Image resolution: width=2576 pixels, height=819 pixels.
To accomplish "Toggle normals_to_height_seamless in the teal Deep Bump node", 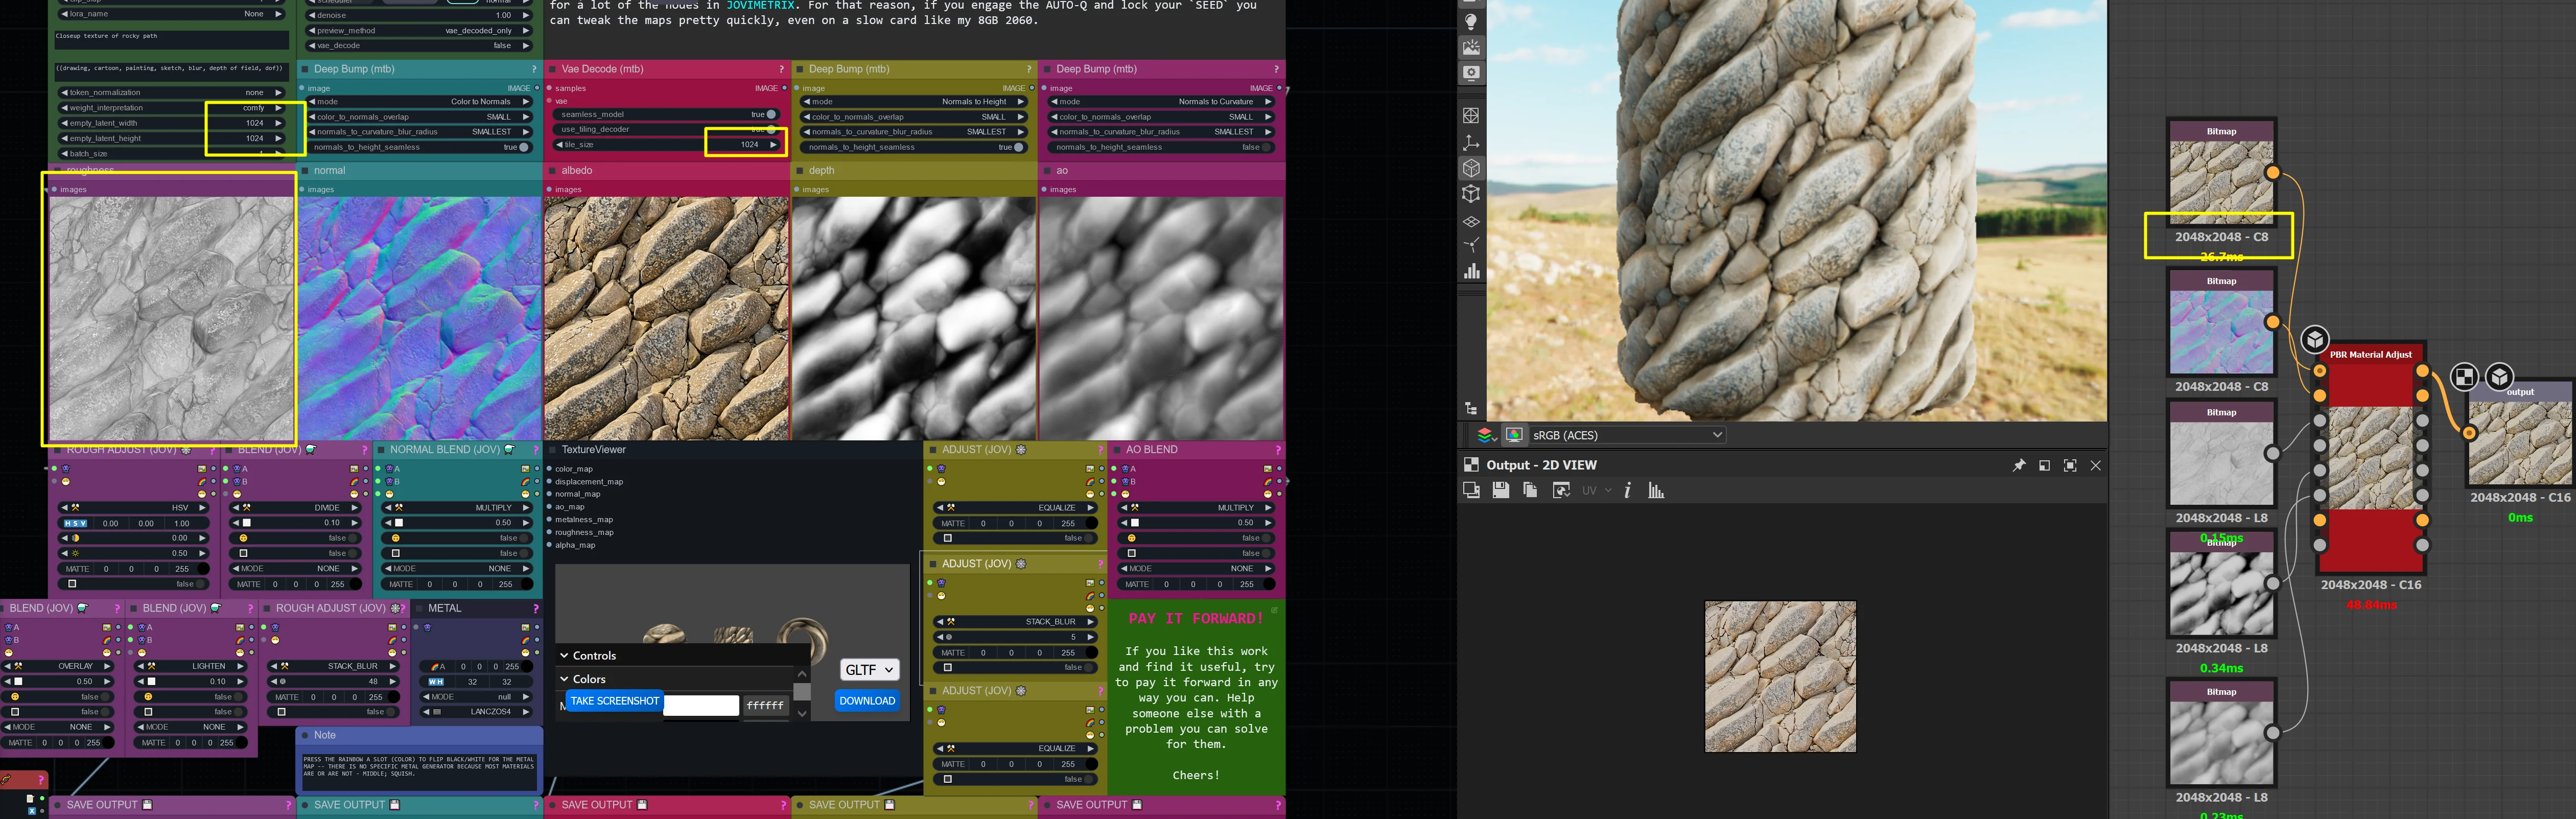I will [523, 147].
